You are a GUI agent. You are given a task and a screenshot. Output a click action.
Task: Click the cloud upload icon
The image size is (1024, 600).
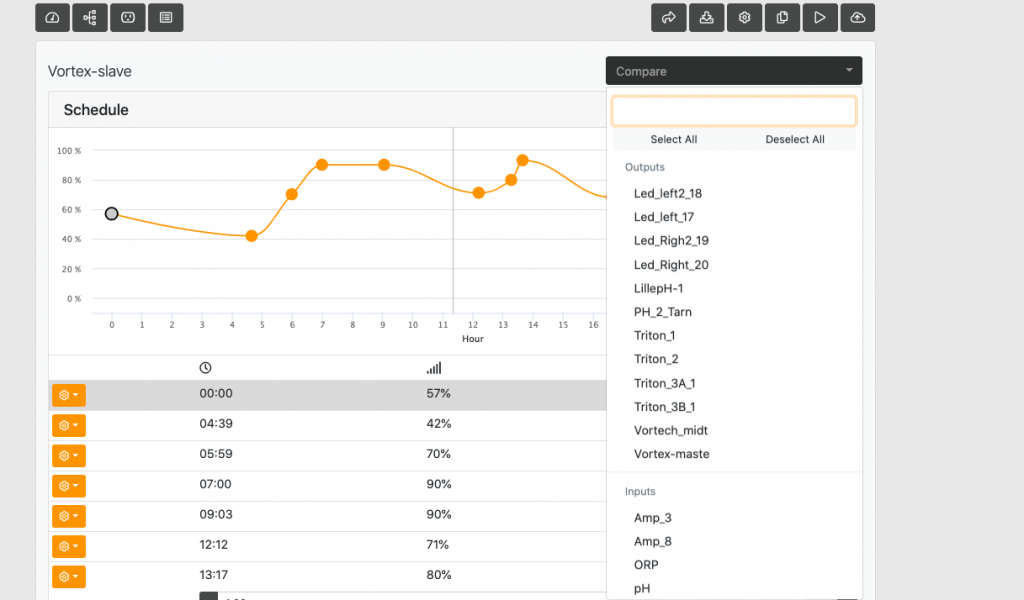tap(857, 17)
